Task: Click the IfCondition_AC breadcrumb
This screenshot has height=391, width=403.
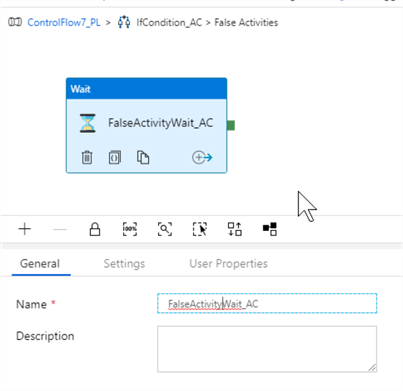Action: (x=169, y=22)
